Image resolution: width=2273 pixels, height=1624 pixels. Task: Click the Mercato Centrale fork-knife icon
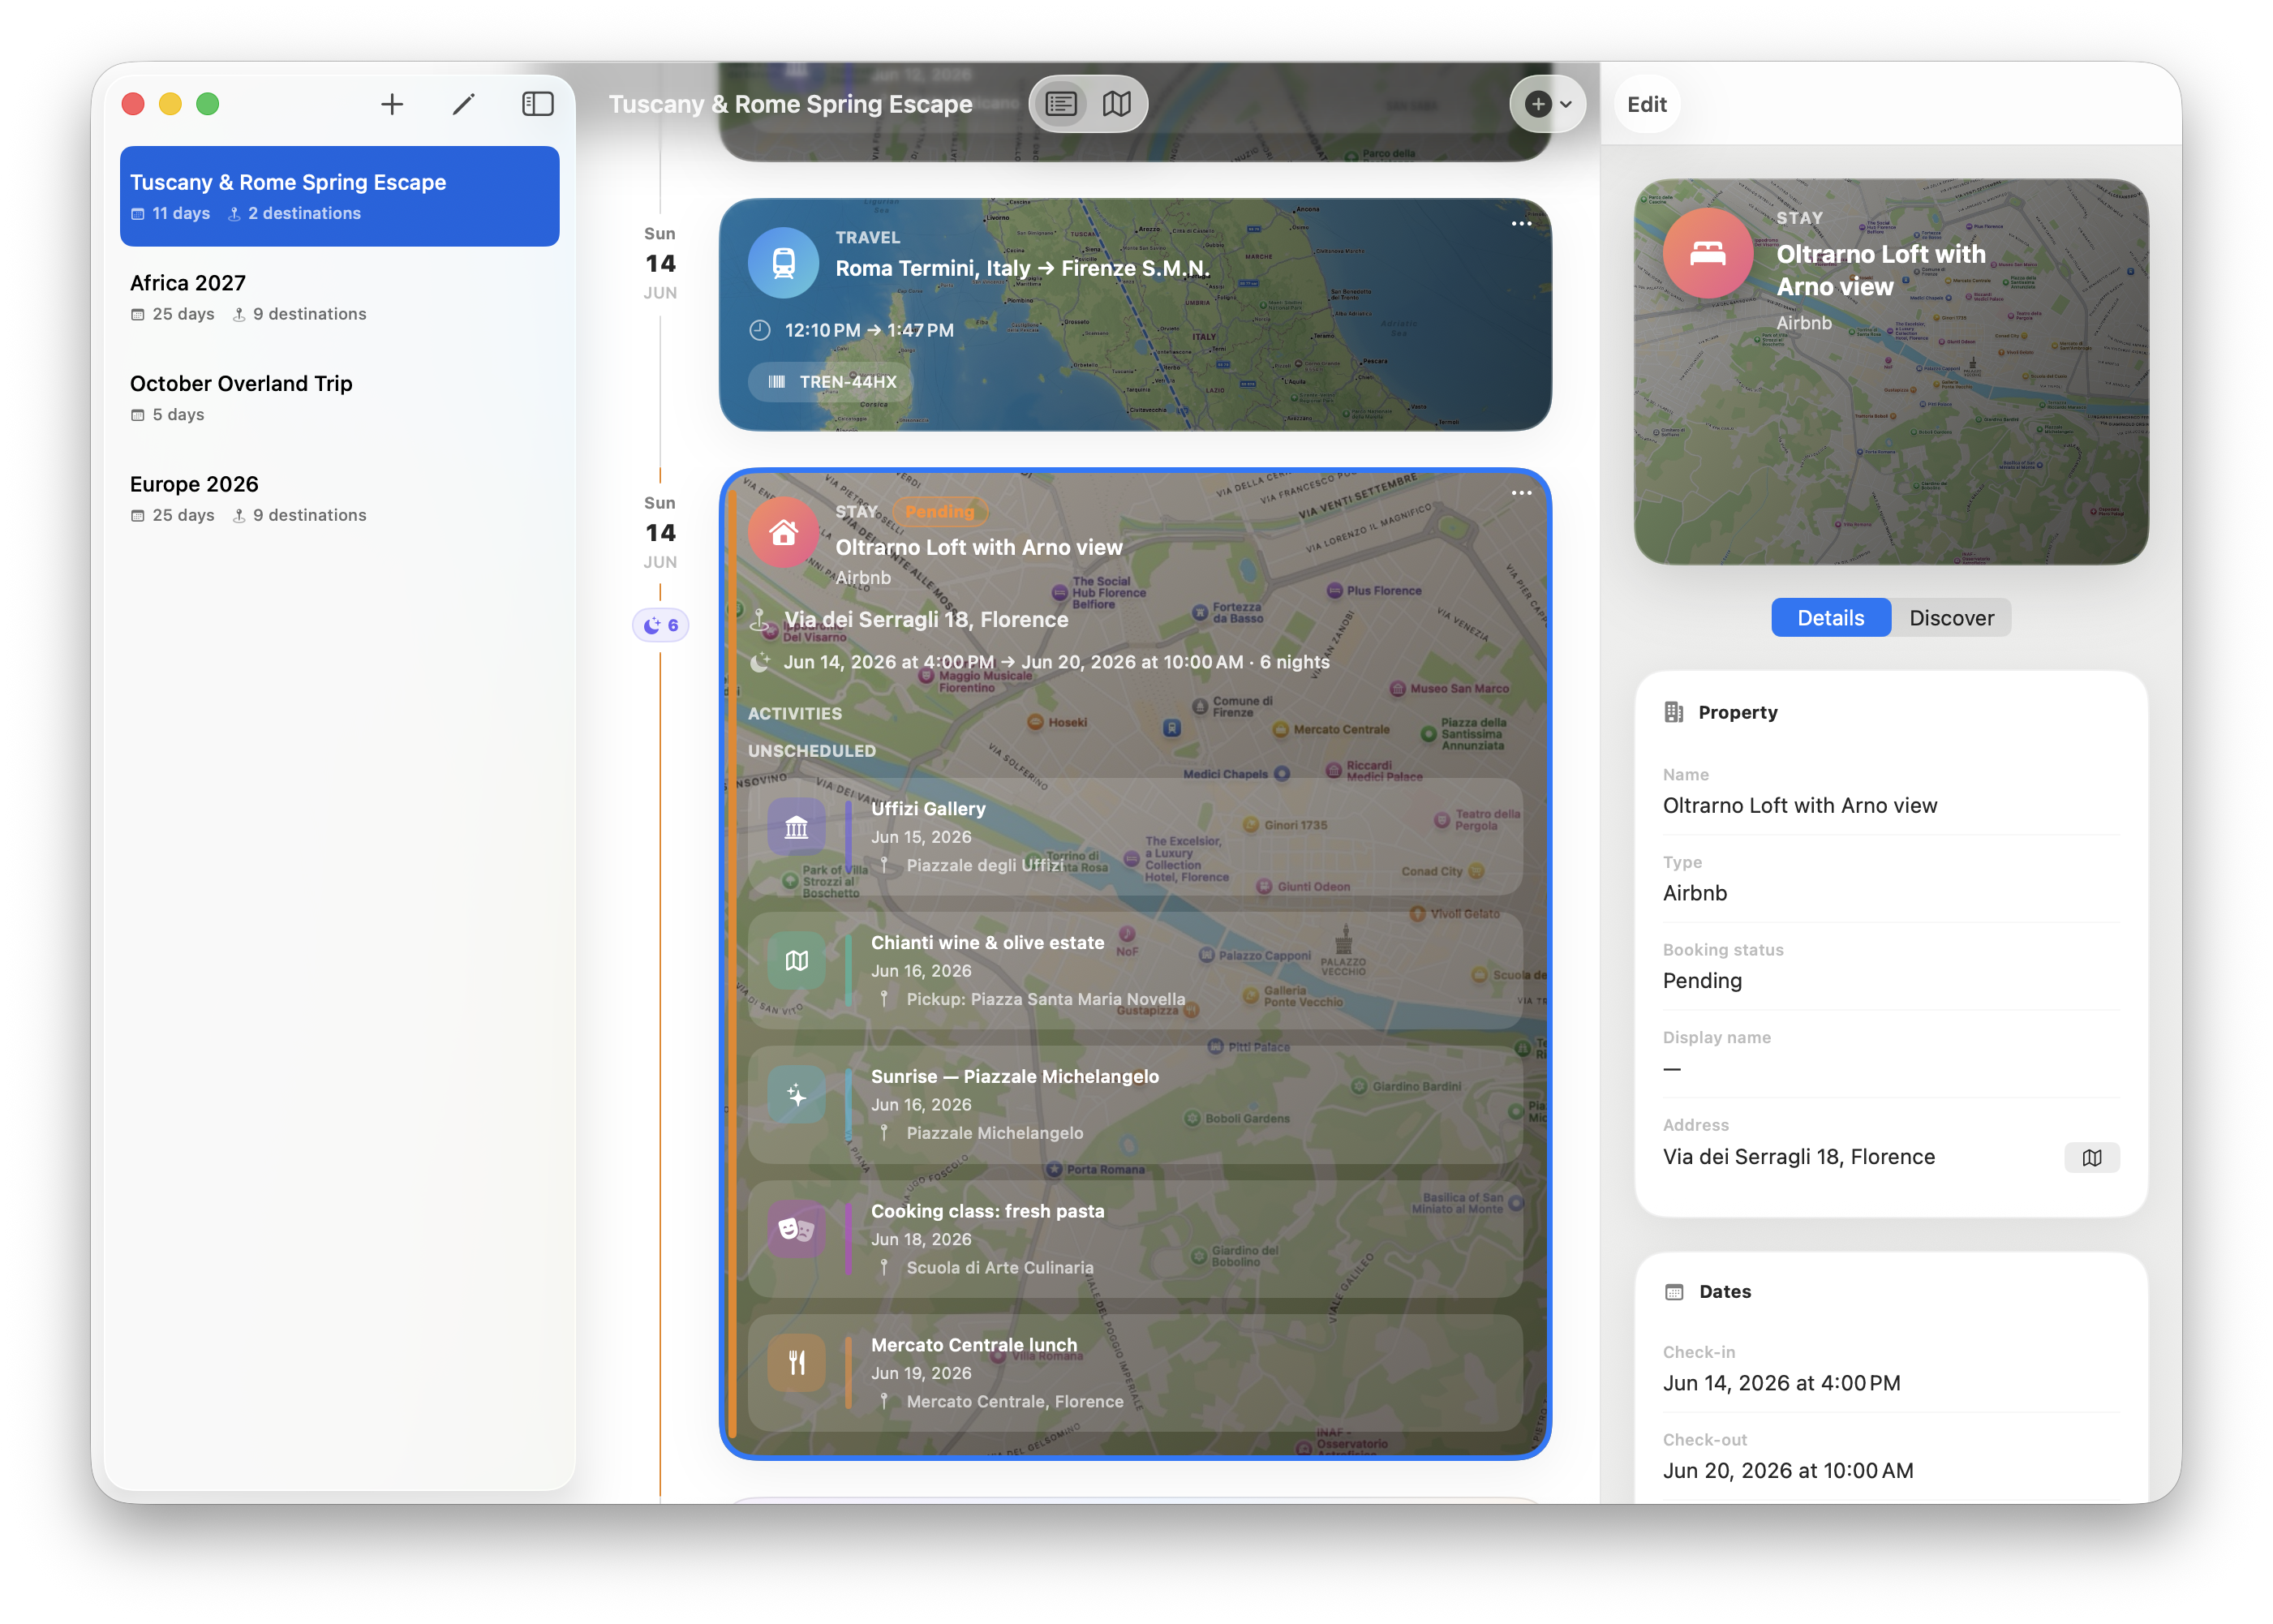(x=796, y=1363)
